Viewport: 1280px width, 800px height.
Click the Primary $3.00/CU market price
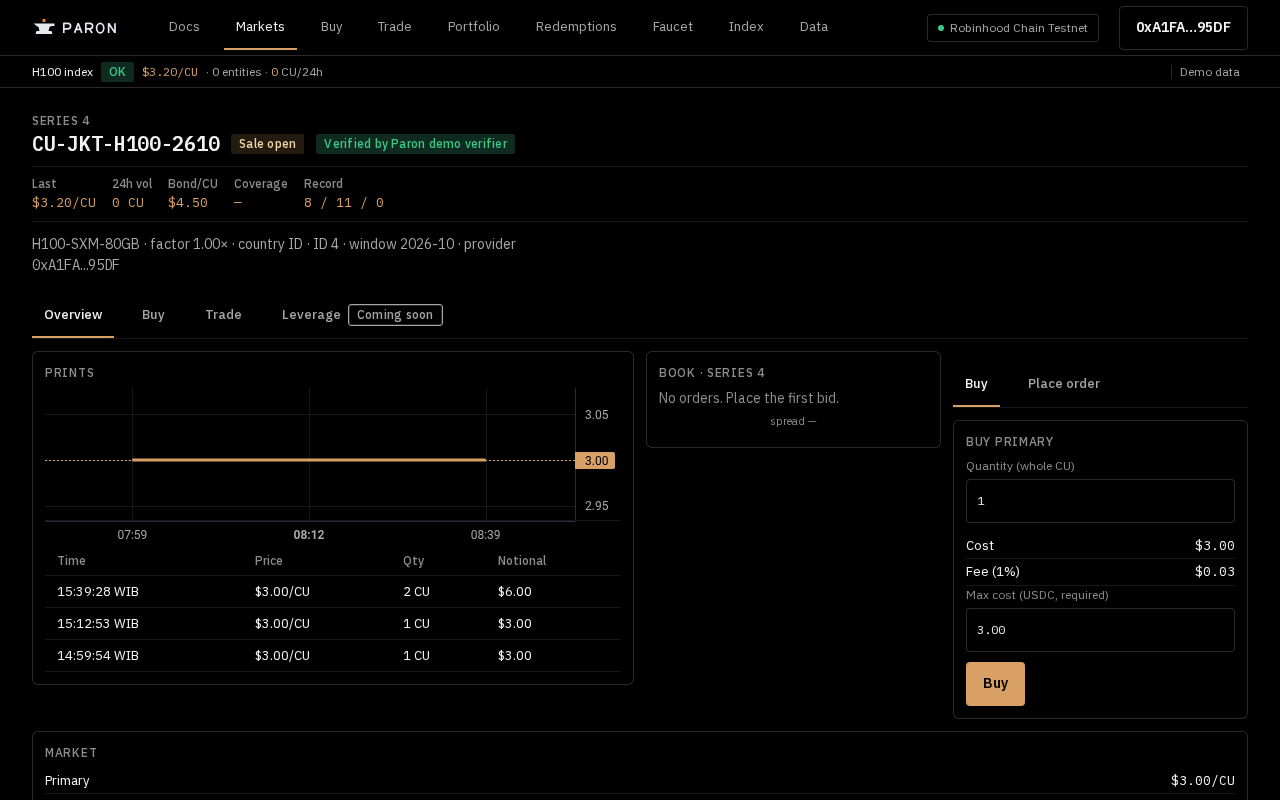point(1203,781)
